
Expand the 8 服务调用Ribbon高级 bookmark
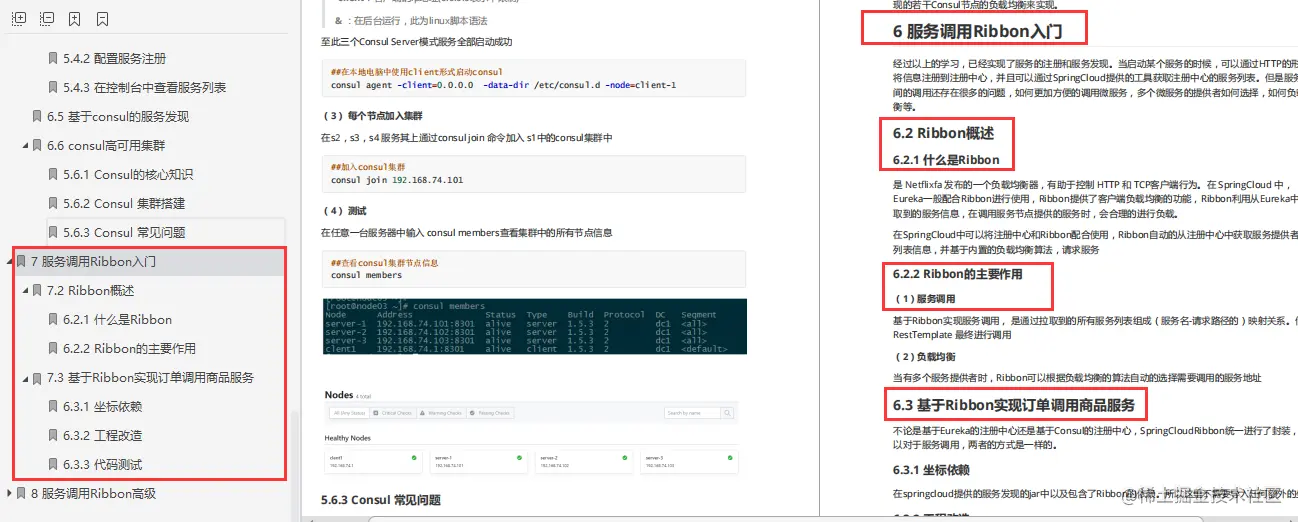click(x=9, y=493)
